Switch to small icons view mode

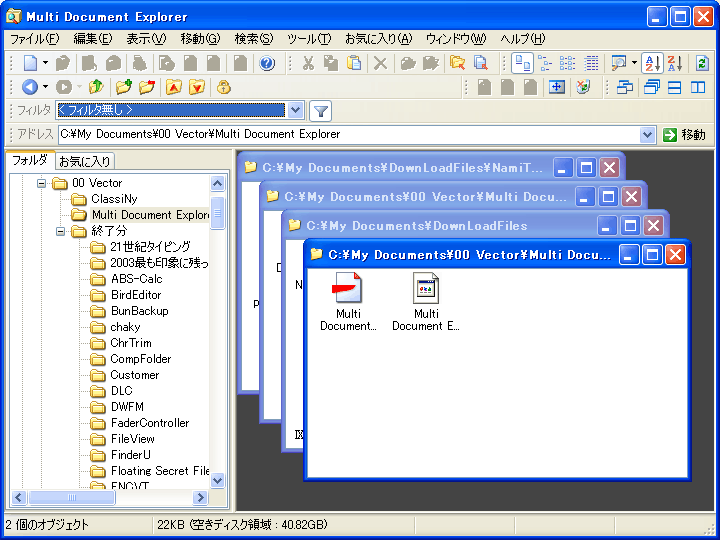click(545, 63)
